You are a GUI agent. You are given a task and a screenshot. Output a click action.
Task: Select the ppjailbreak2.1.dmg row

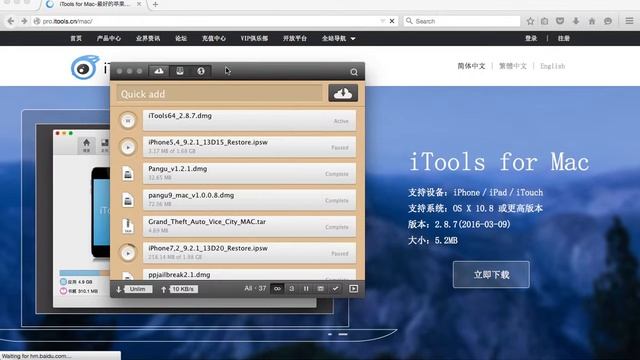tap(249, 275)
